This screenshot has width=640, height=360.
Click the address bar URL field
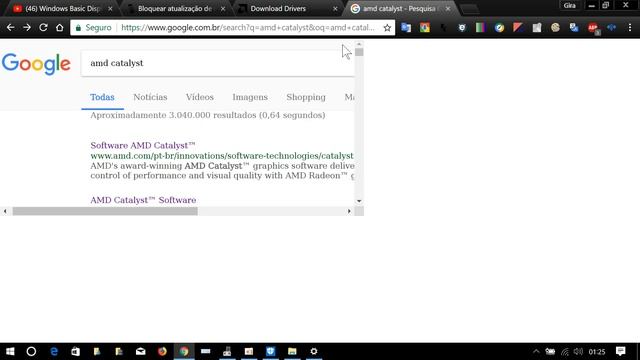coord(248,28)
